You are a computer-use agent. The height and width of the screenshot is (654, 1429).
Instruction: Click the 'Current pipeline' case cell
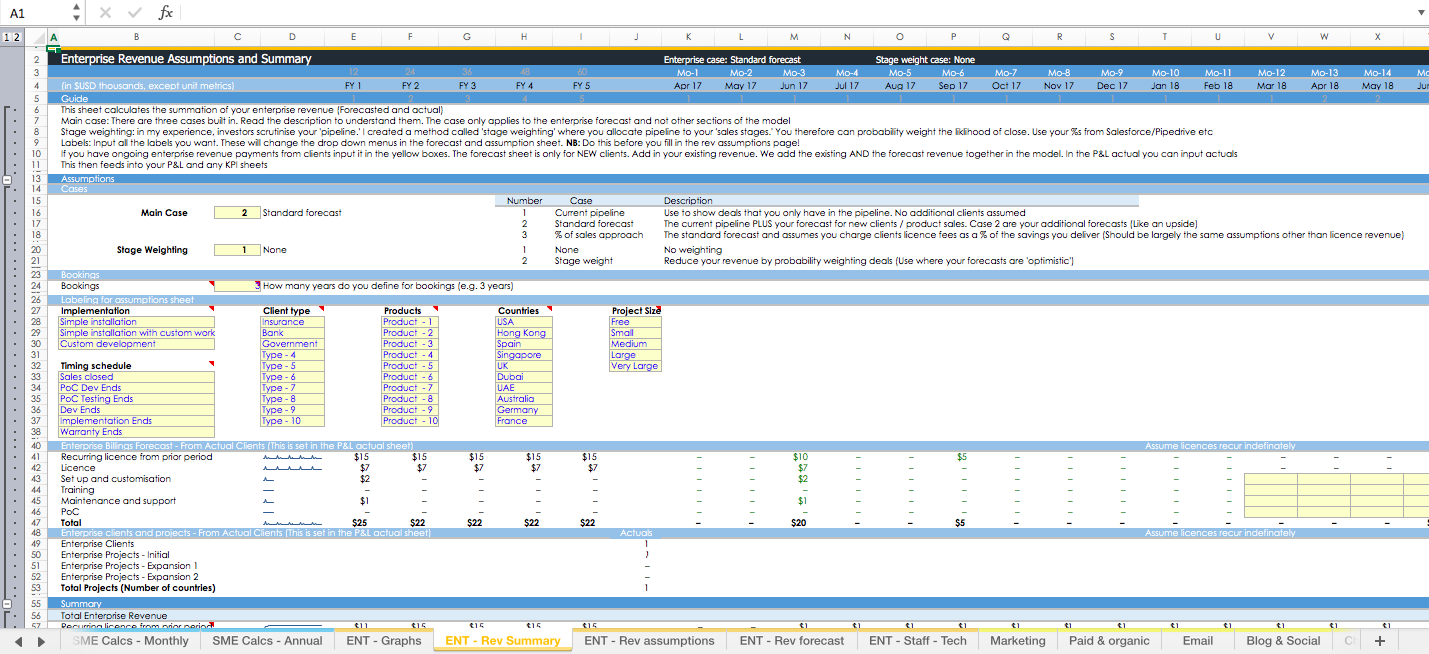pos(590,213)
